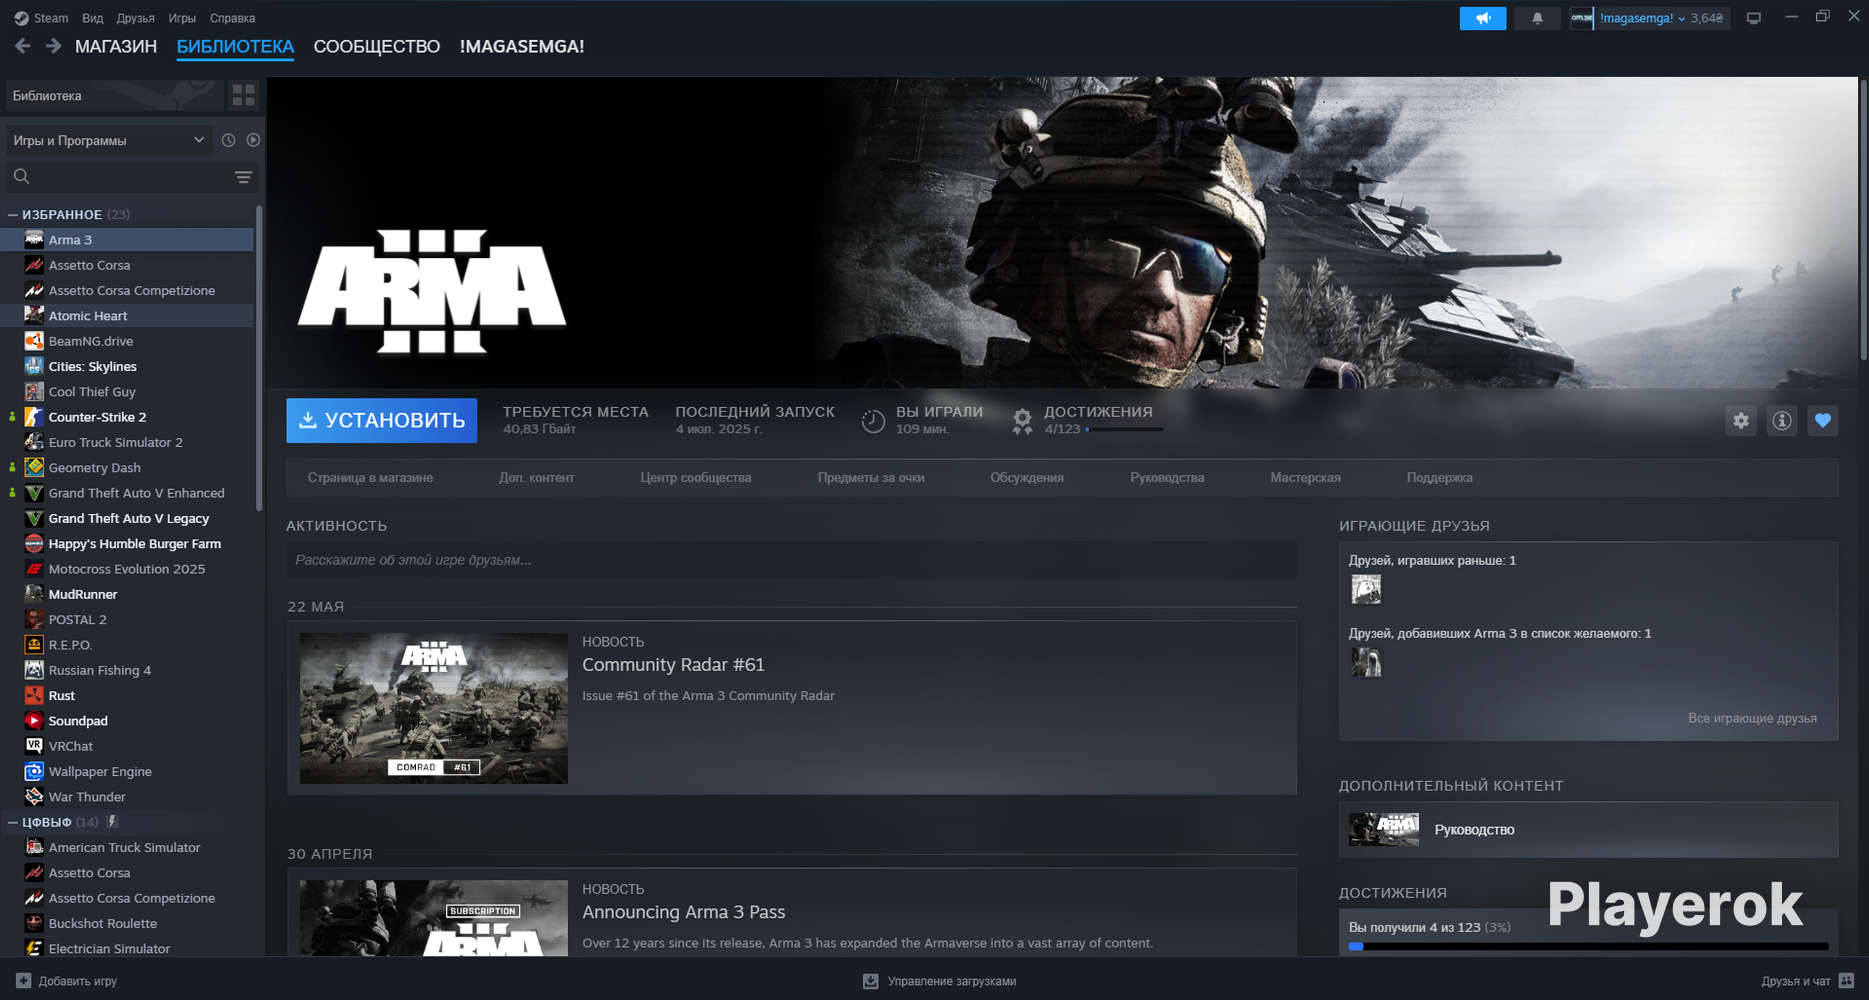Collapse the ИЗБРАННОЕ favorites category

click(x=13, y=214)
